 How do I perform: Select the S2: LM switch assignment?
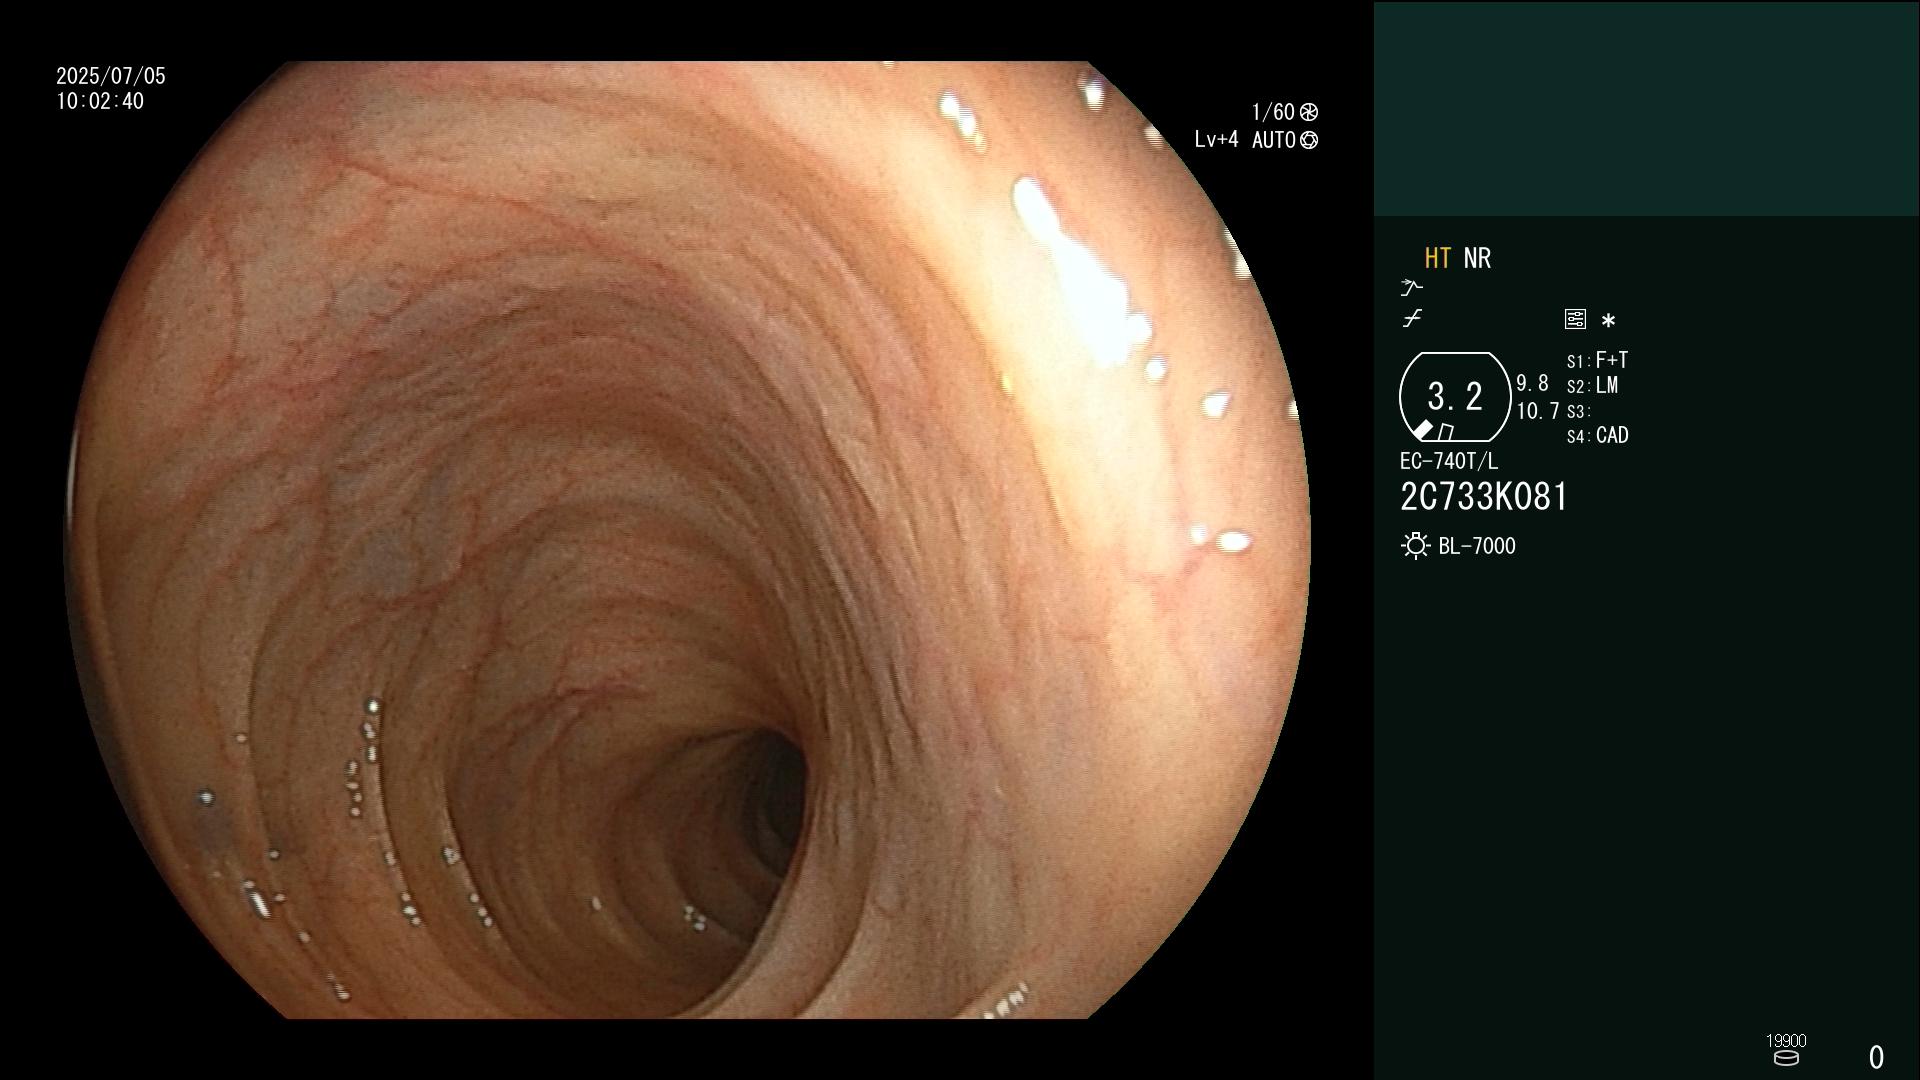click(1592, 386)
